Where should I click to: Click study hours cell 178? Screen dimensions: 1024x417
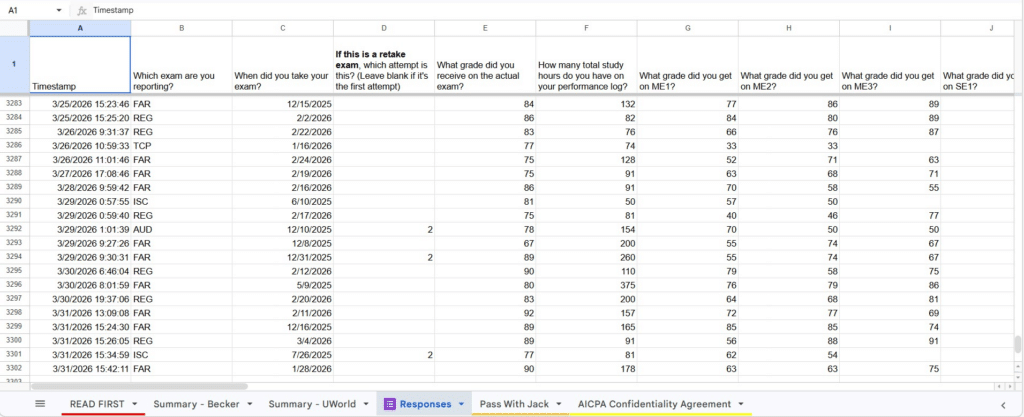coord(586,369)
